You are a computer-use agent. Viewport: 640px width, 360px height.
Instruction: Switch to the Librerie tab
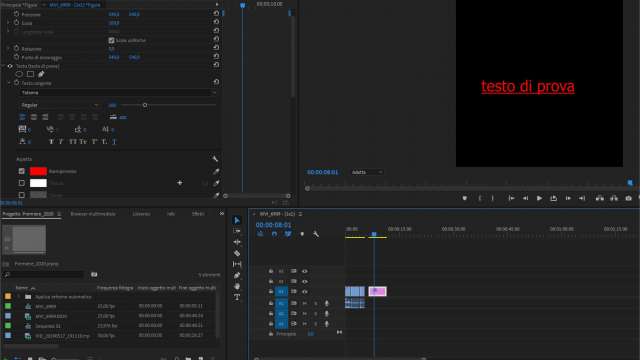point(141,214)
